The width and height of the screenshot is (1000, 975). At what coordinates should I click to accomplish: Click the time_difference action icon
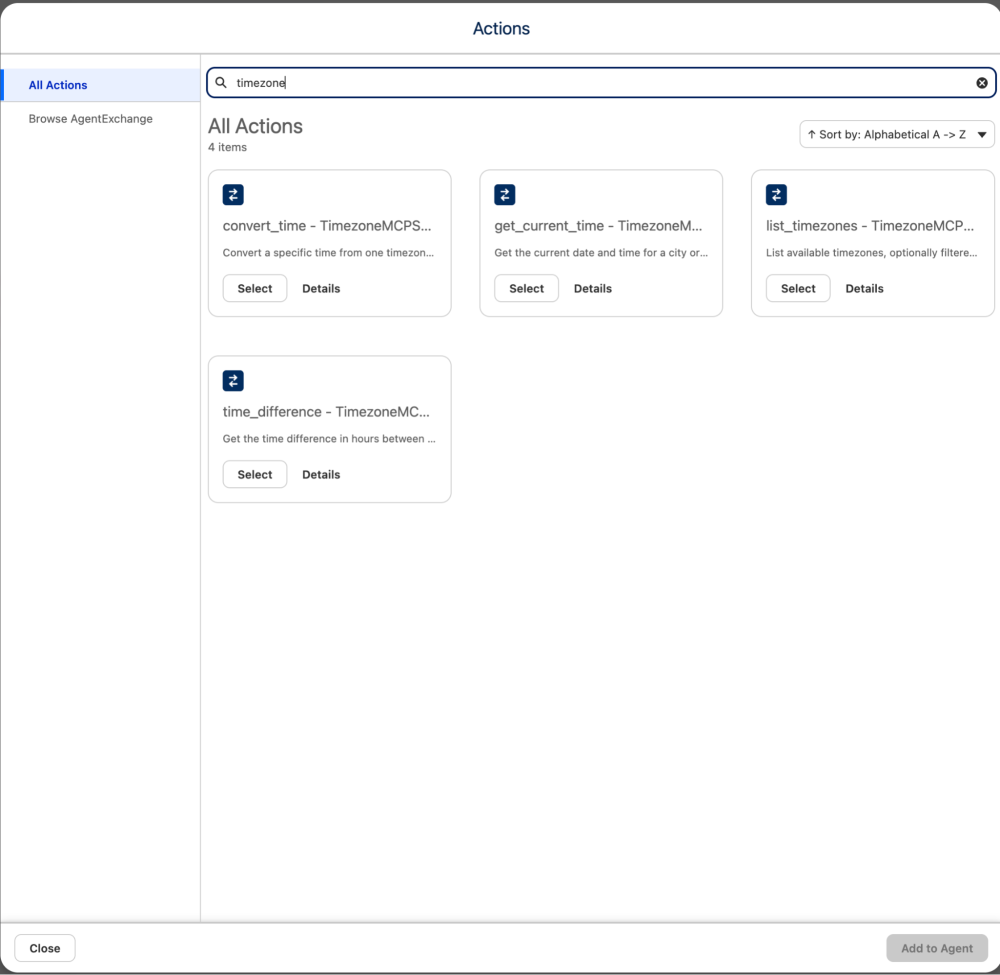(233, 381)
